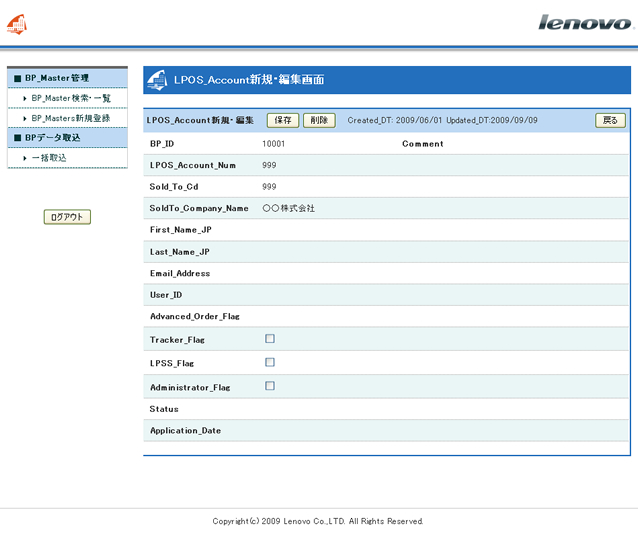Image resolution: width=638 pixels, height=541 pixels.
Task: Click the 戻る back button
Action: coord(610,120)
